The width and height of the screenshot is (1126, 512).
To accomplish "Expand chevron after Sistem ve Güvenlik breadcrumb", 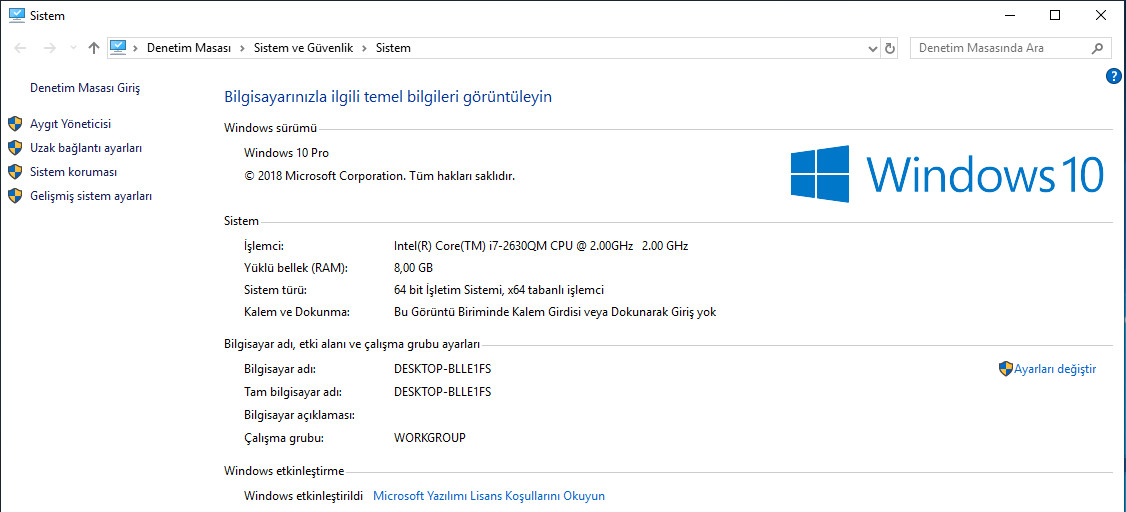I will (364, 48).
